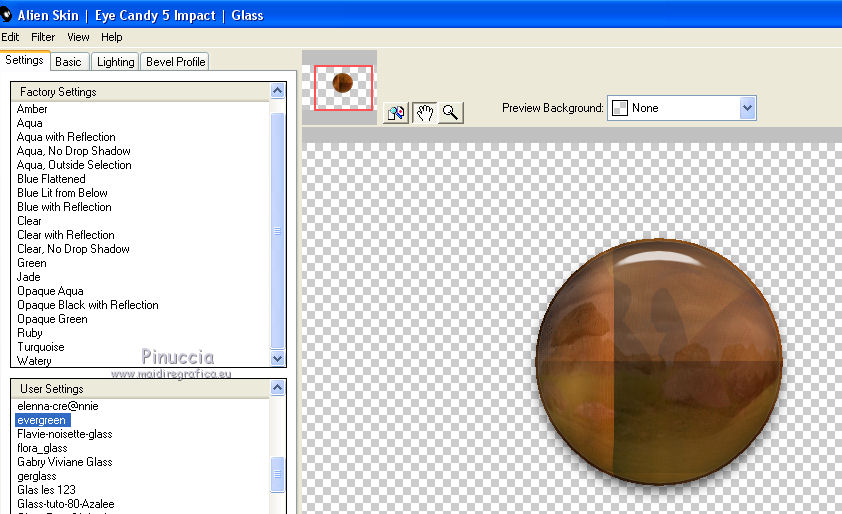Click the glass sphere in preview
This screenshot has width=842, height=514.
pyautogui.click(x=659, y=361)
